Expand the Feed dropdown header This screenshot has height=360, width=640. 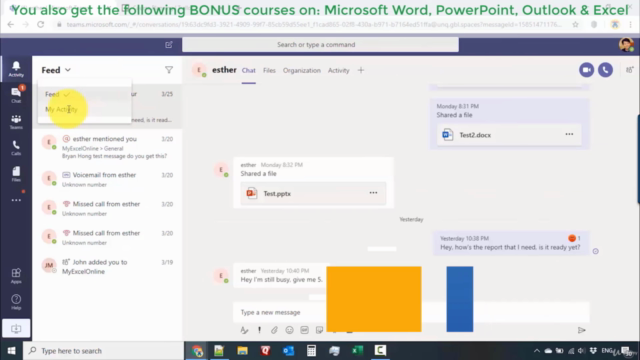(x=56, y=70)
